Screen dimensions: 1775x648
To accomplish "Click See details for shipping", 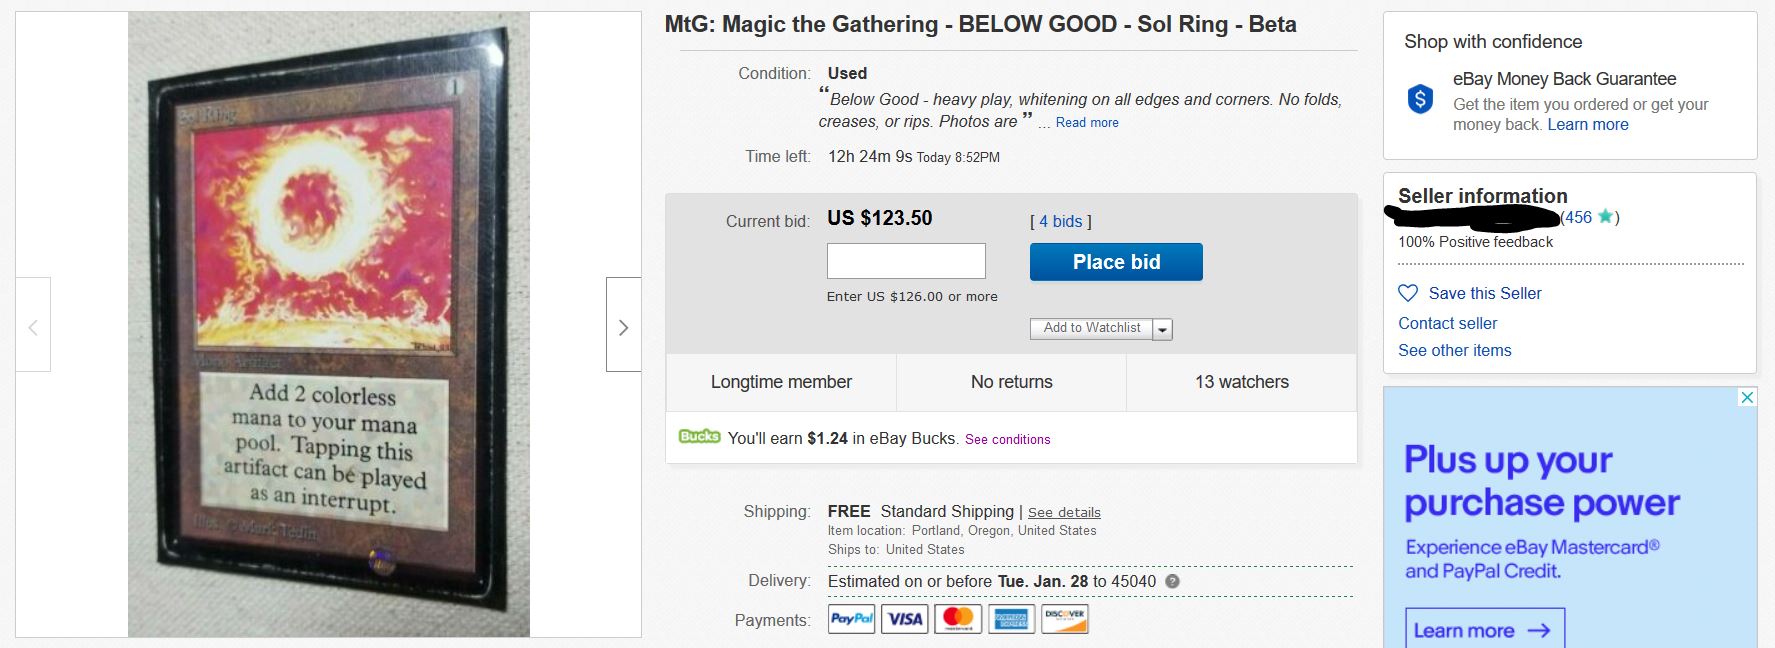I will coord(1064,512).
